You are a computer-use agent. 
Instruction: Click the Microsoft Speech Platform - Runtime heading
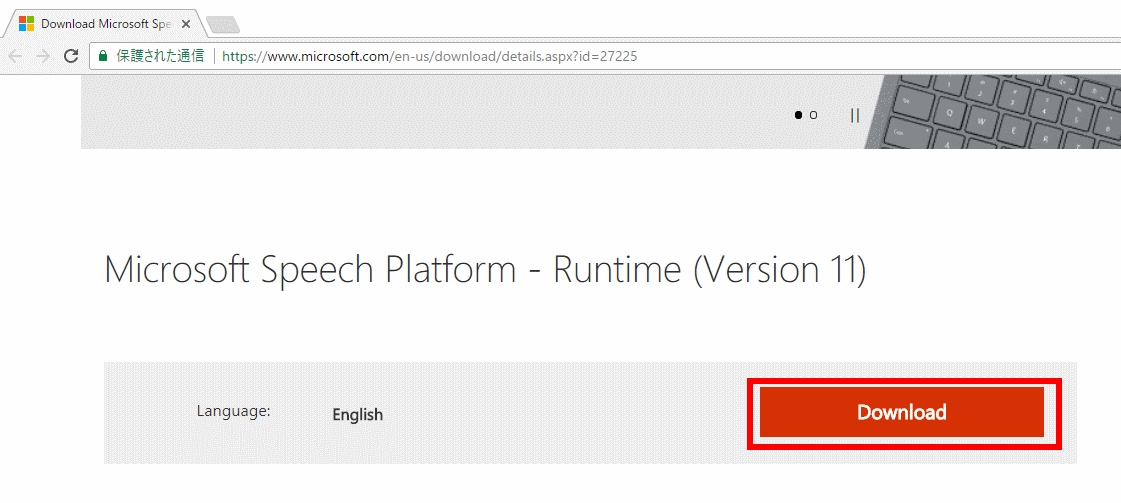485,270
